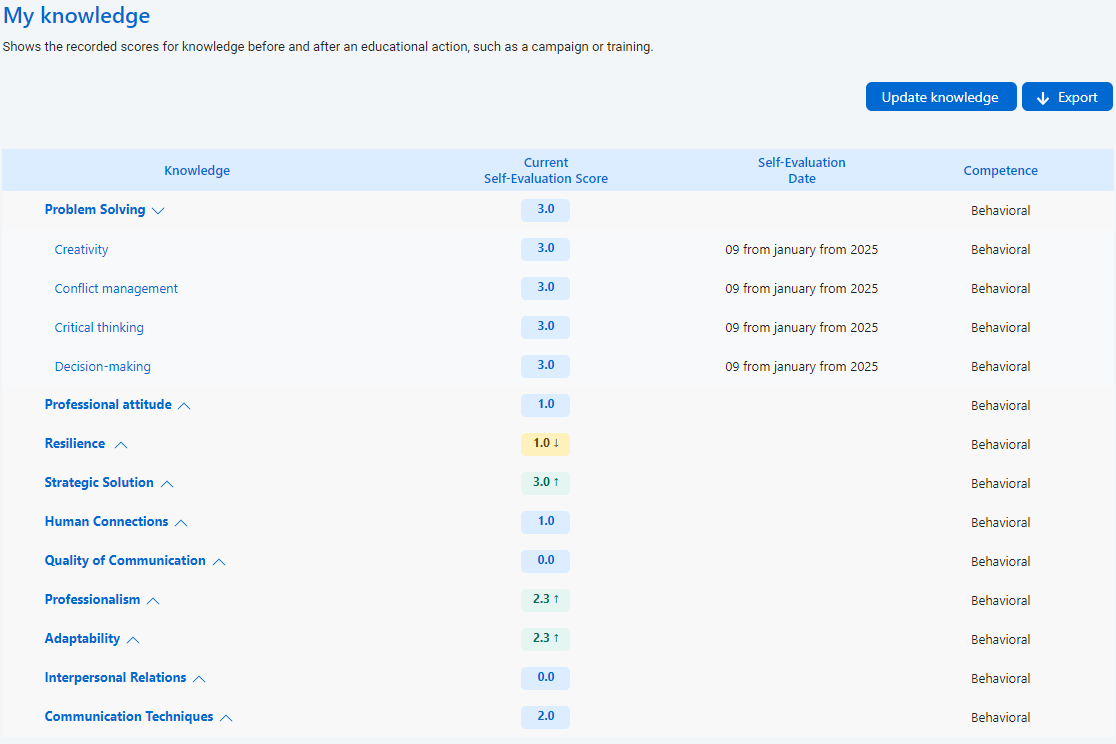
Task: Select the Decision-making item
Action: tap(102, 367)
